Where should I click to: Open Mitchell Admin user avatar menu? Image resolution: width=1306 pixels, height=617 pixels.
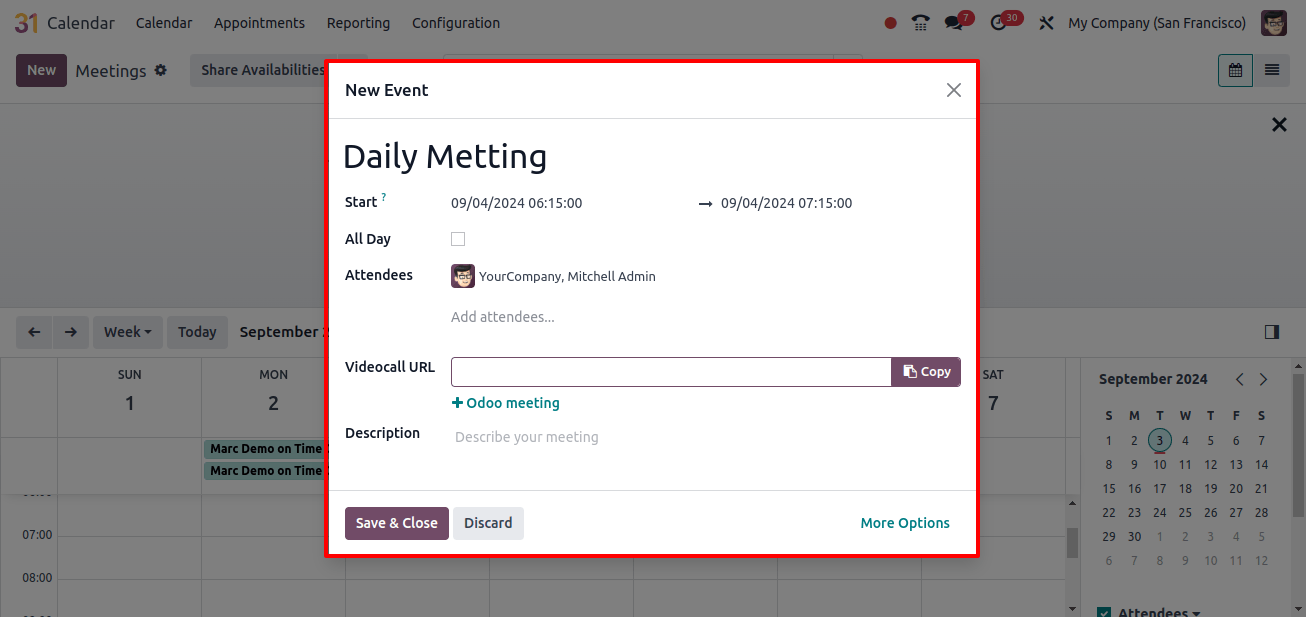pos(1274,23)
